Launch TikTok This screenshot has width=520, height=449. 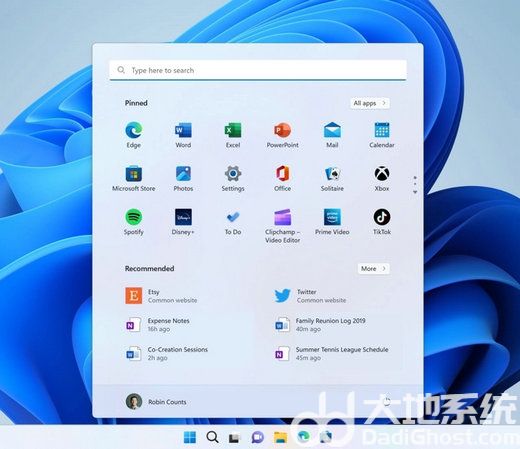click(382, 222)
